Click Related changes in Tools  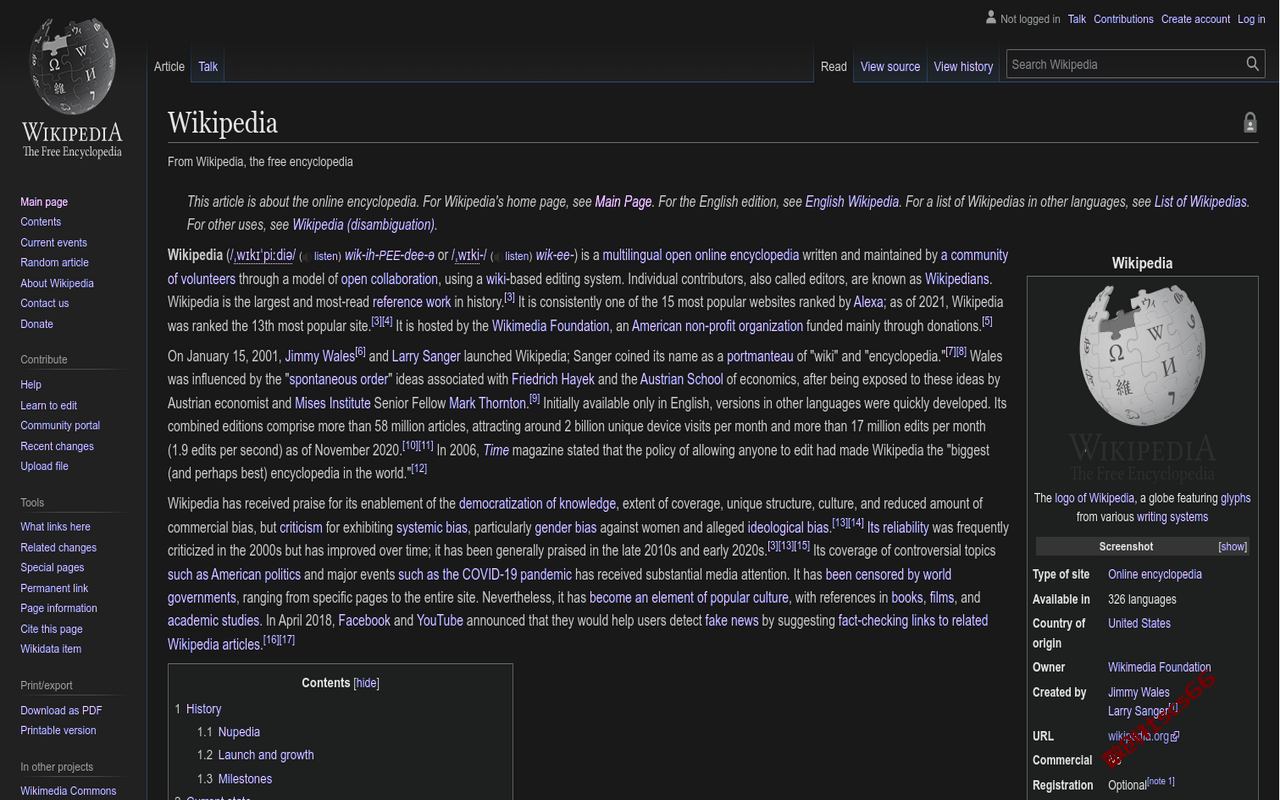coord(59,548)
